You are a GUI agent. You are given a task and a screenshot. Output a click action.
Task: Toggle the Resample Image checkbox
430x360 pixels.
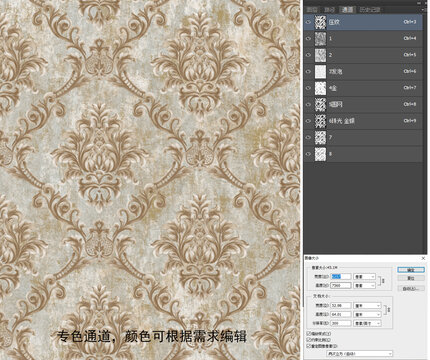(309, 346)
